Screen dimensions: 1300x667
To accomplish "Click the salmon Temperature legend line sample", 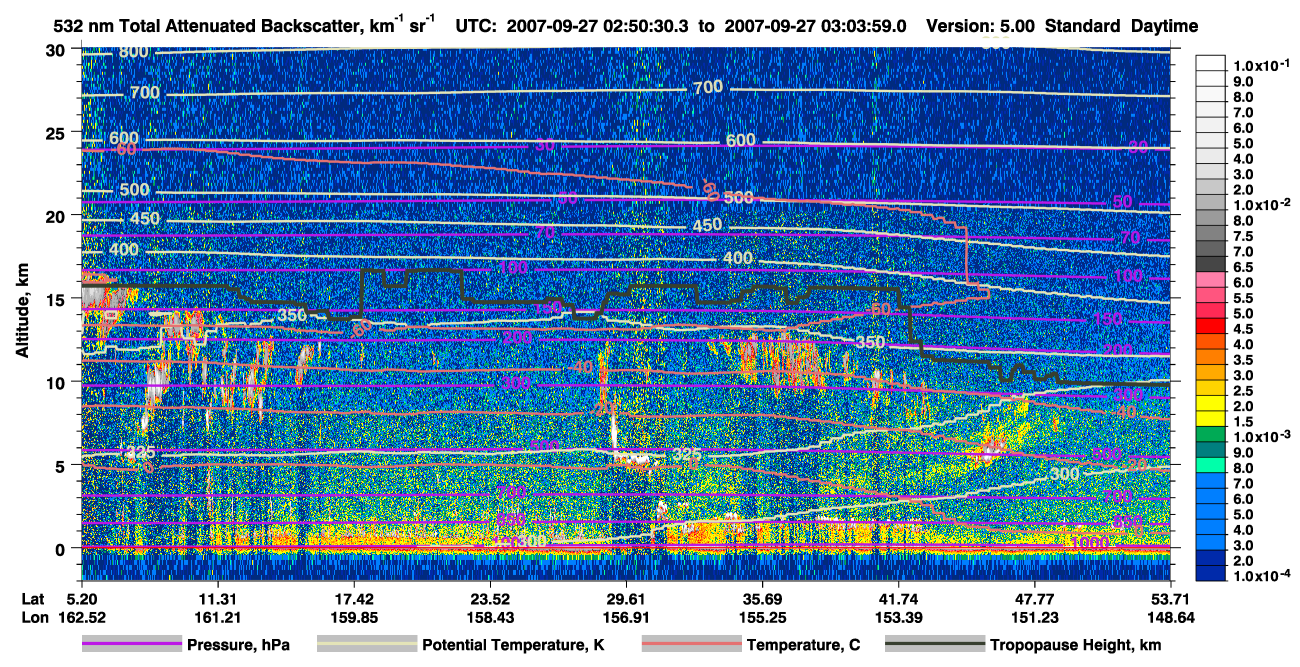I will click(692, 645).
